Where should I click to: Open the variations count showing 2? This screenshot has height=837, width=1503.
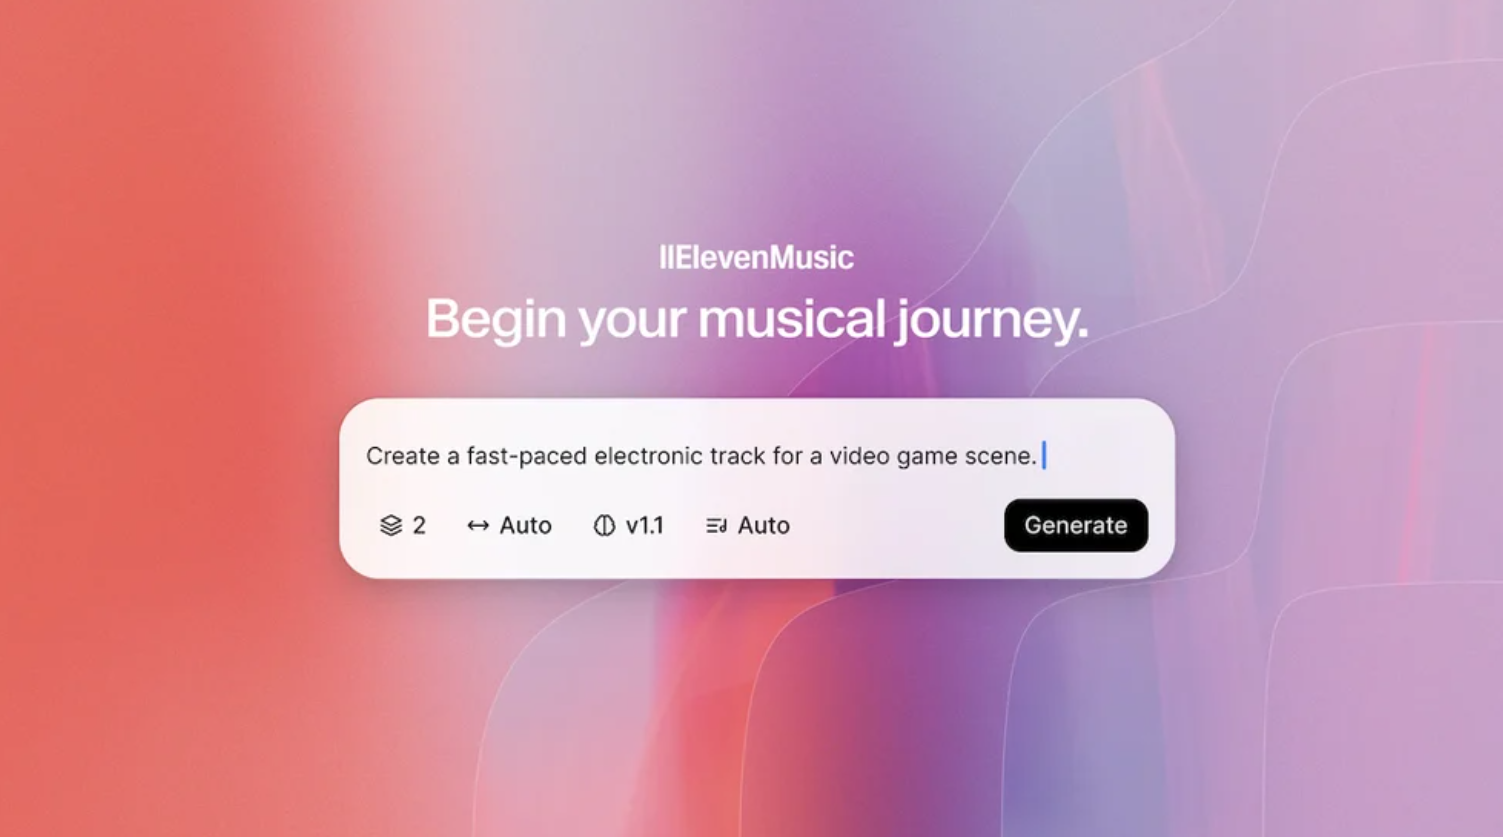click(403, 525)
